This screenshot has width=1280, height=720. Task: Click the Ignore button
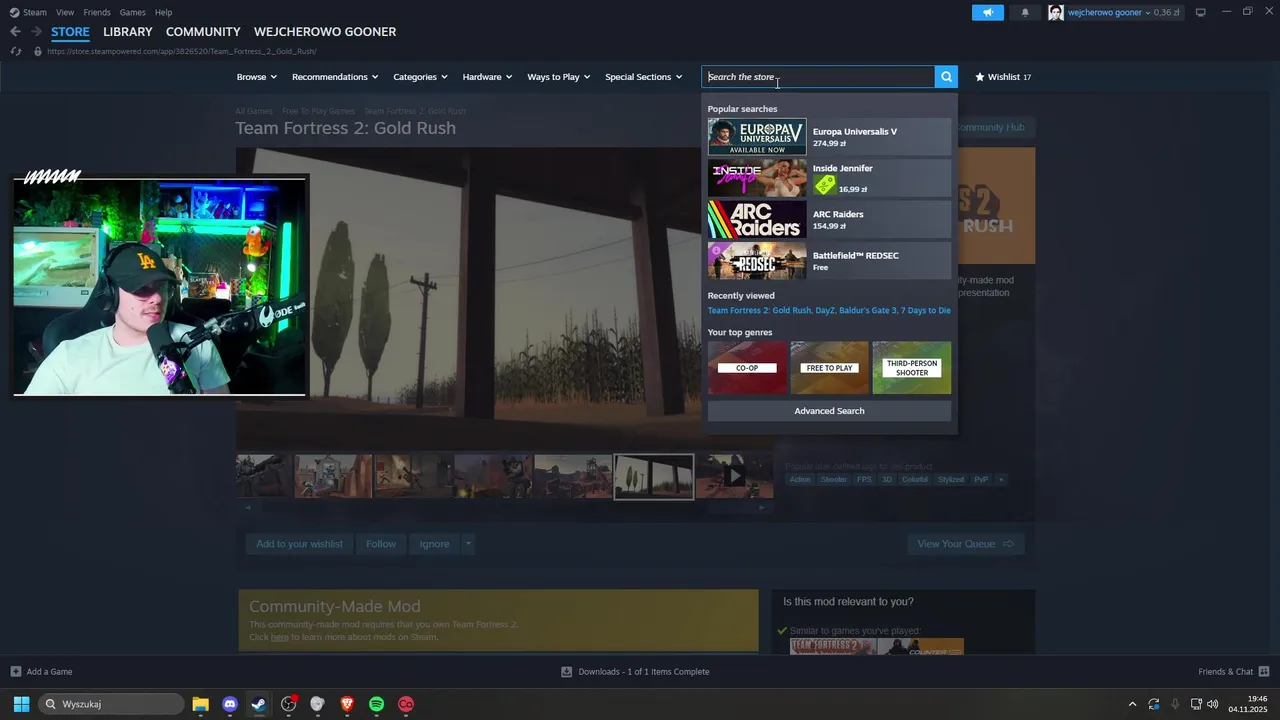pyautogui.click(x=434, y=544)
